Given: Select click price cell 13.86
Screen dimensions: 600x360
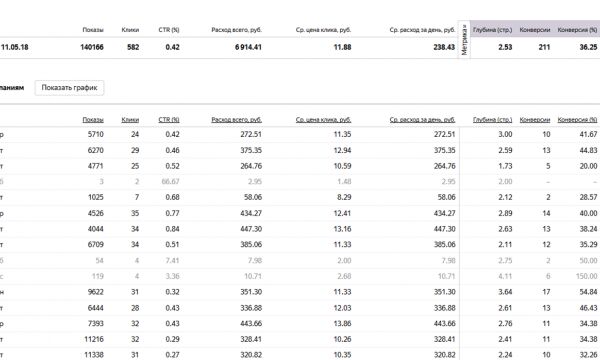Looking at the screenshot, I should point(342,324).
